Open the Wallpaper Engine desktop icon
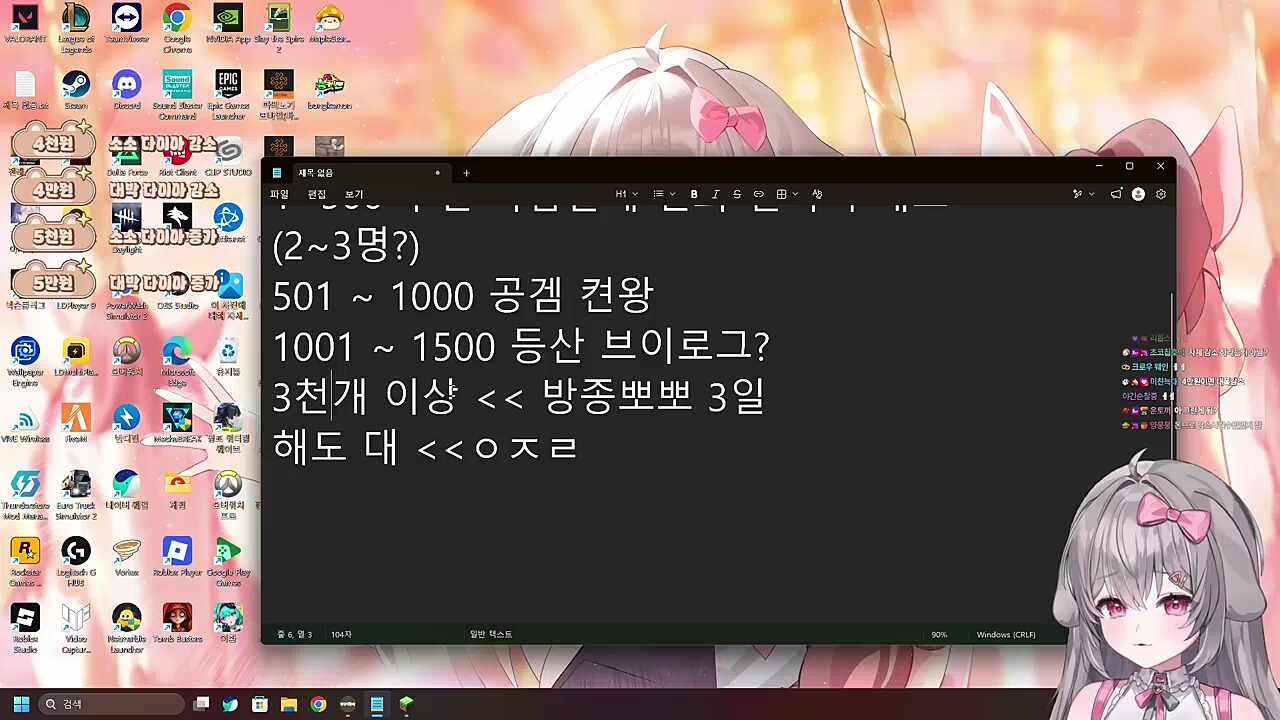1280x720 pixels. point(24,361)
